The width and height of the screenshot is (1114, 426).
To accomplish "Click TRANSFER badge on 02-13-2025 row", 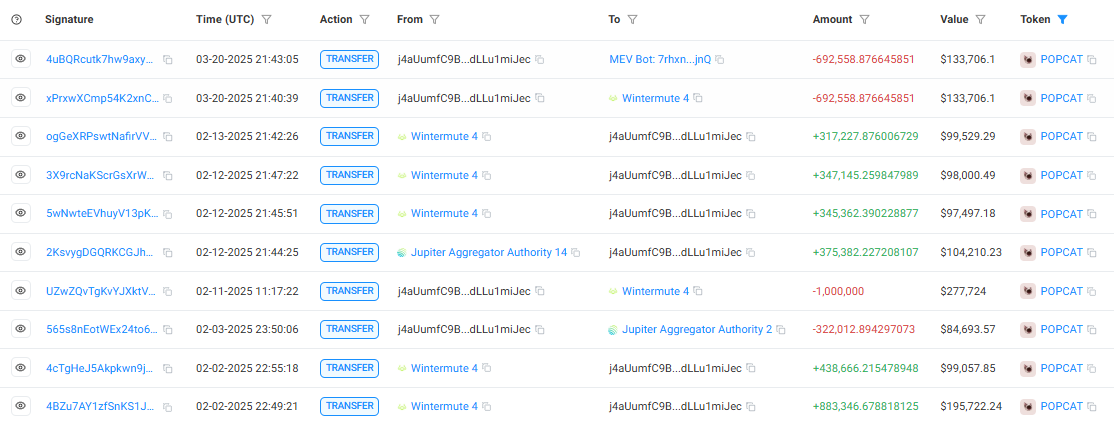I will coord(350,136).
